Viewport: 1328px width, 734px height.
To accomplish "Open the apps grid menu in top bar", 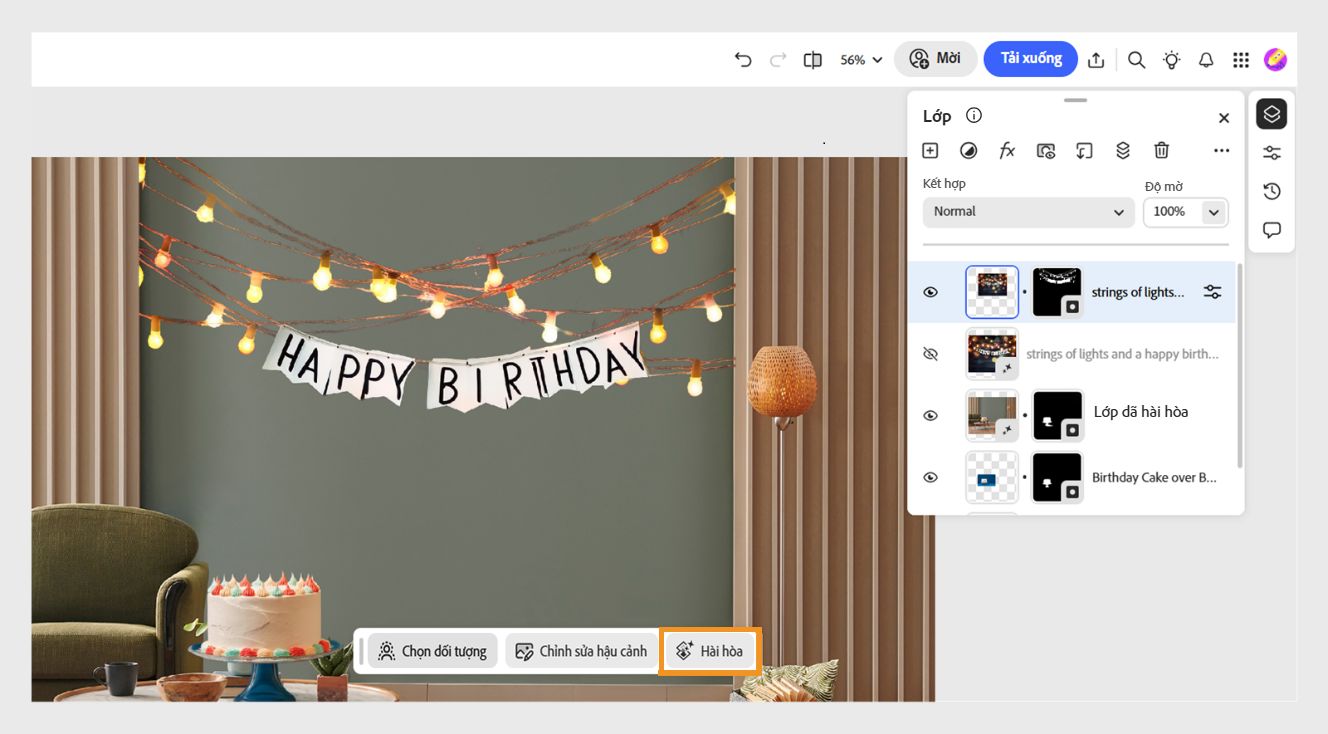I will point(1240,59).
